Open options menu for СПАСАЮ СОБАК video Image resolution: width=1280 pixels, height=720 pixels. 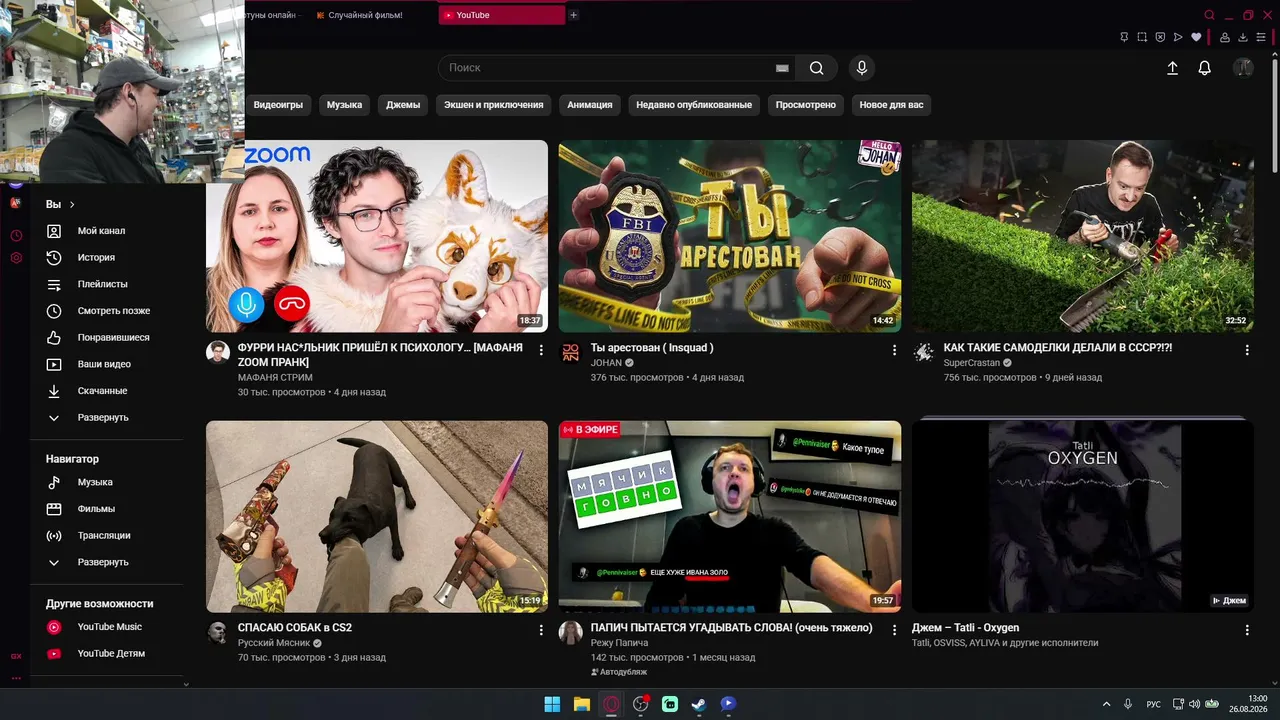click(x=541, y=630)
